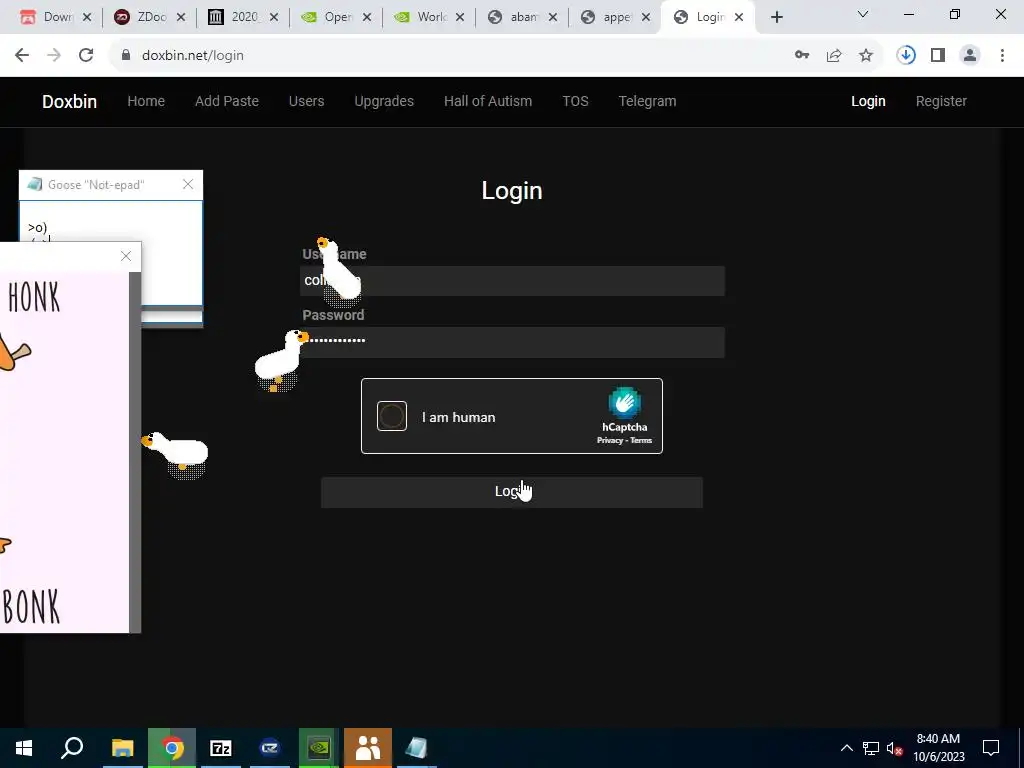
Task: Click Register link in navbar
Action: [x=941, y=101]
